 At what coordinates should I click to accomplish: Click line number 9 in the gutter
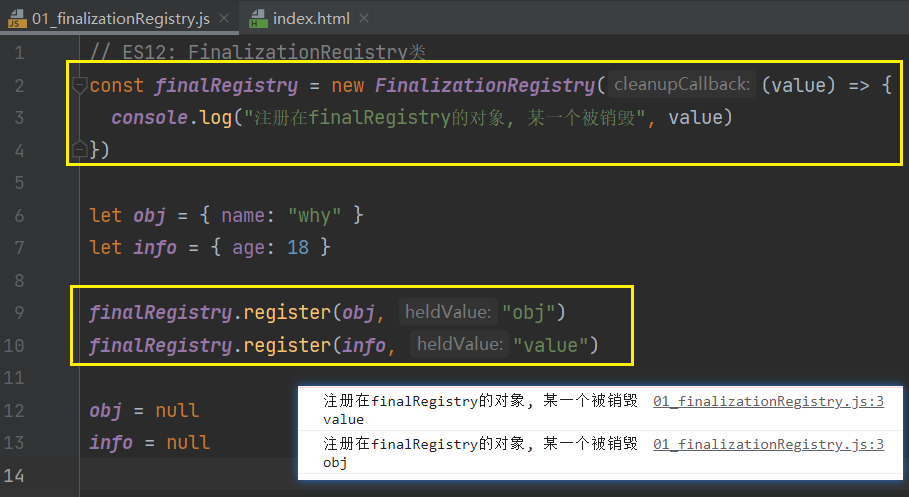(x=19, y=313)
